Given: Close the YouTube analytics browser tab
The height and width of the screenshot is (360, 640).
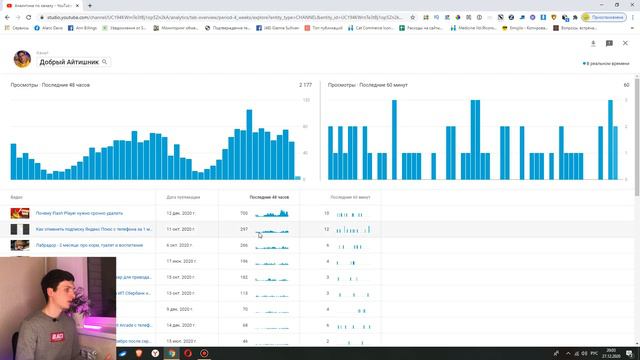Looking at the screenshot, I should (77, 6).
